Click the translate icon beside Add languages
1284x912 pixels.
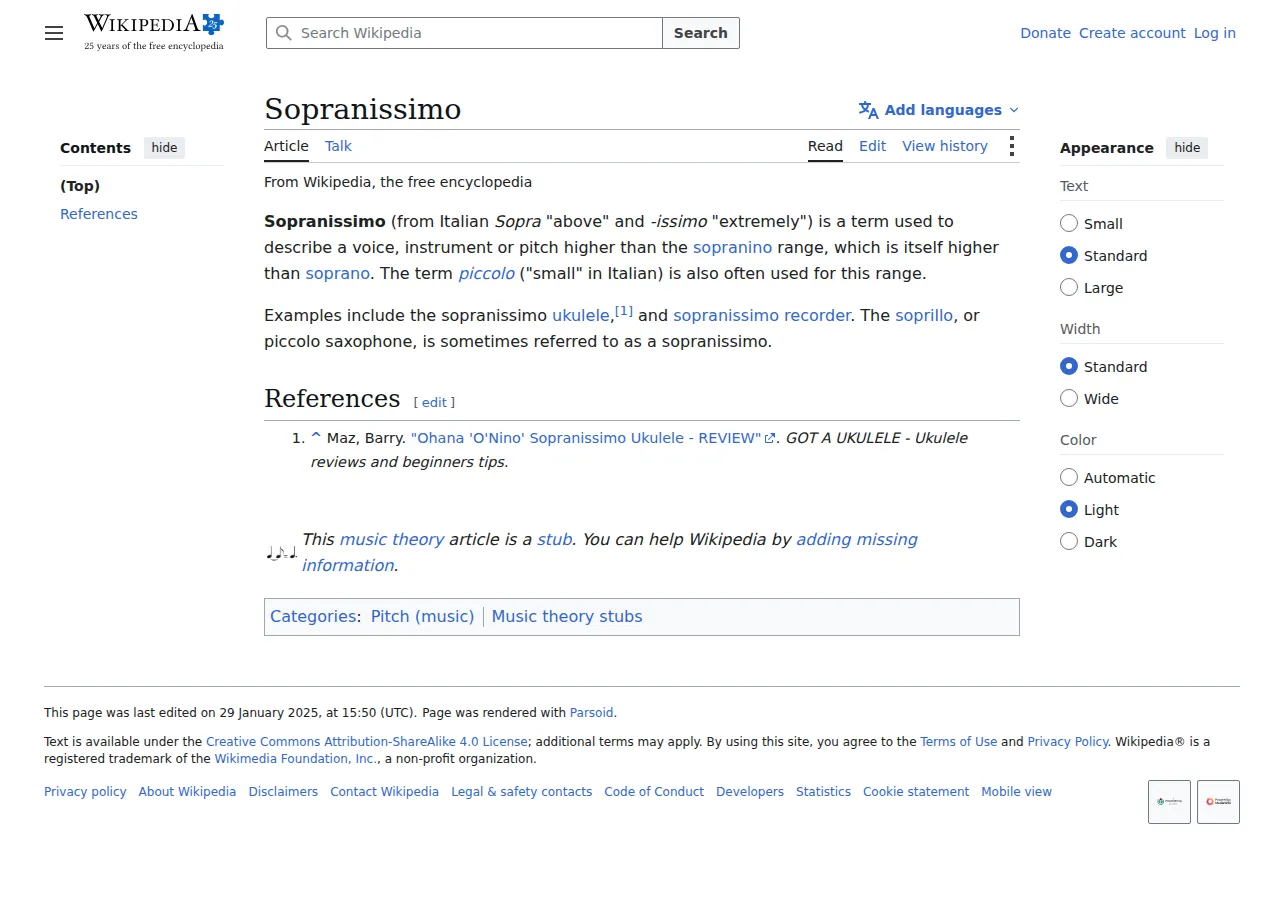[868, 110]
